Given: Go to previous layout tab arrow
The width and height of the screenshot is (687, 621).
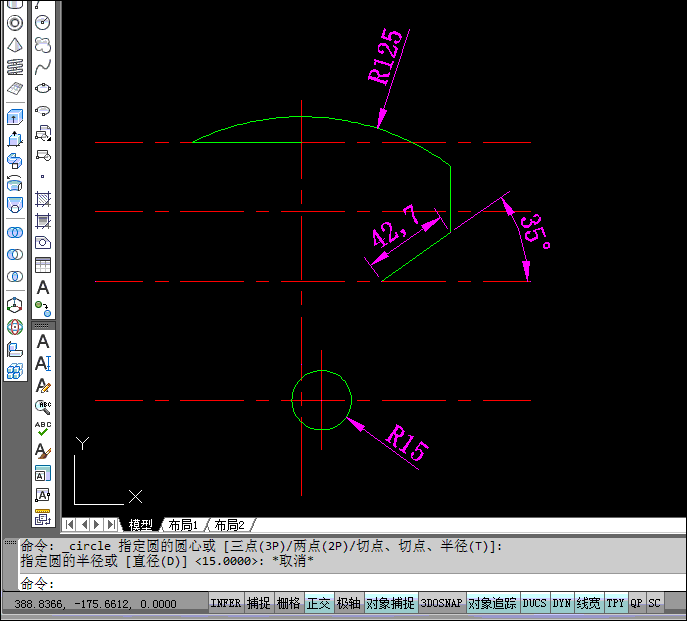Looking at the screenshot, I should [84, 524].
